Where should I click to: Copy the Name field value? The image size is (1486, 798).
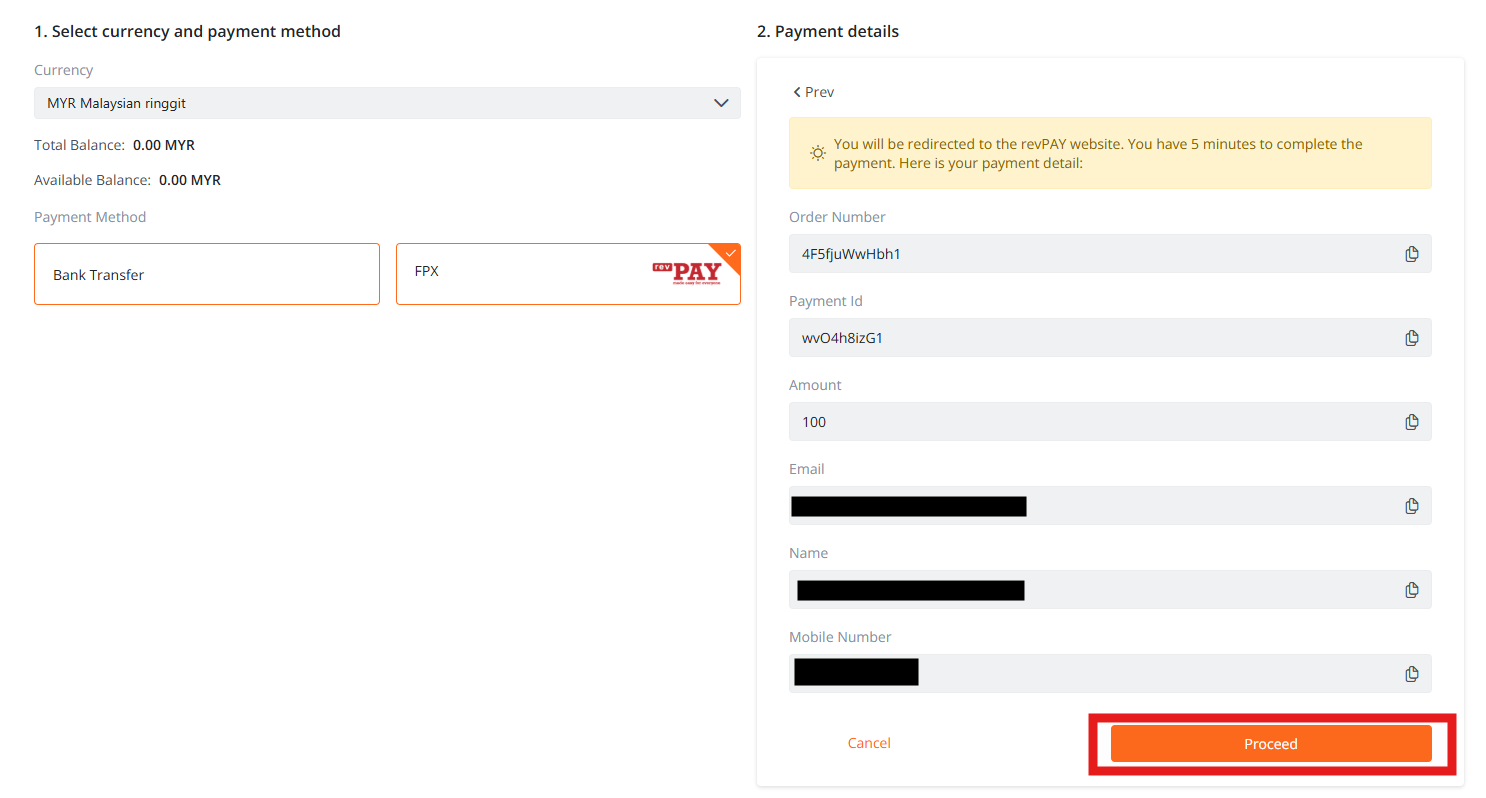(1411, 590)
